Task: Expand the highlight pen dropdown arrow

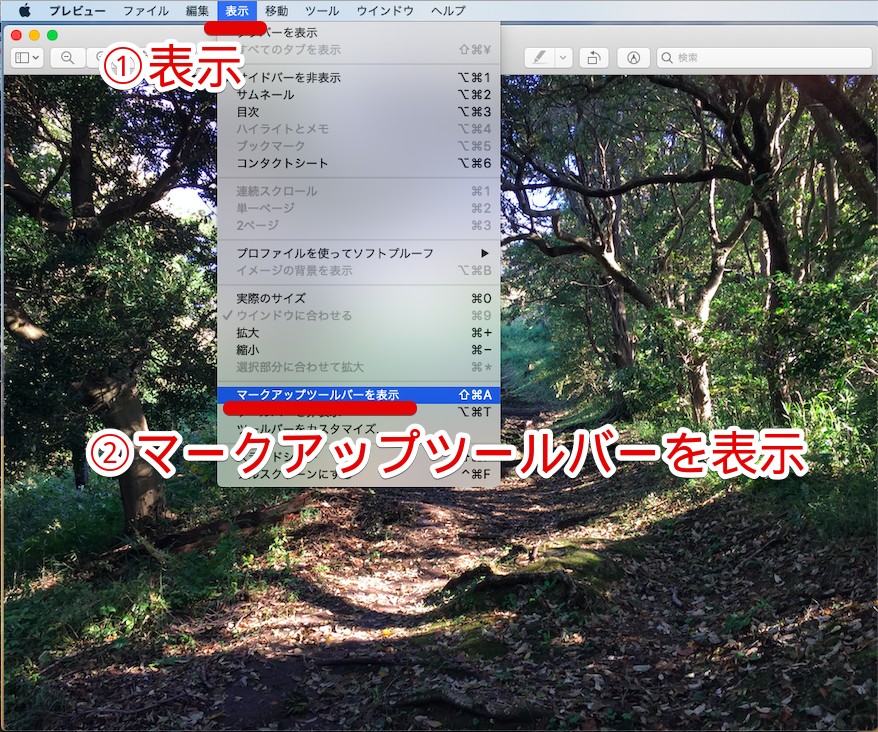Action: point(562,58)
